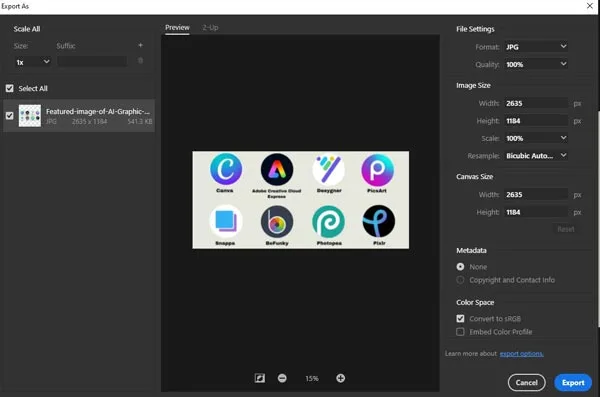
Task: Click the 541.3 KB file size text
Action: coord(140,121)
